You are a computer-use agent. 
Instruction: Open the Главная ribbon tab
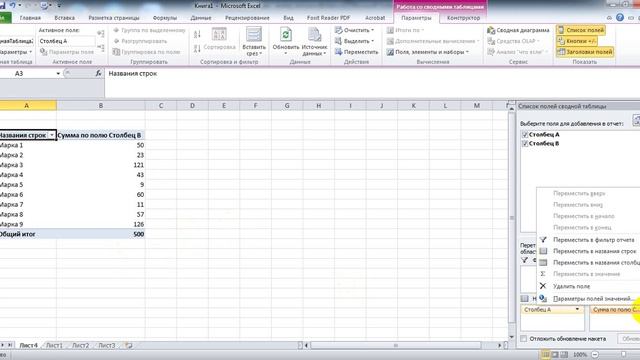(x=30, y=18)
